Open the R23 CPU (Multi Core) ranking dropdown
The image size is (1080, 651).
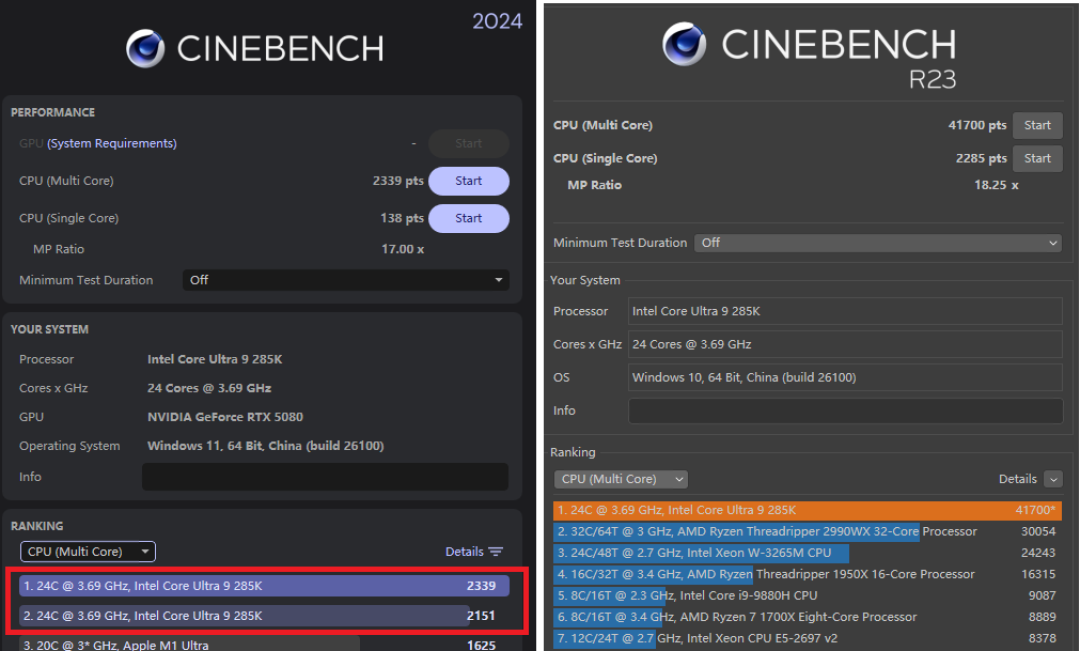pos(621,479)
